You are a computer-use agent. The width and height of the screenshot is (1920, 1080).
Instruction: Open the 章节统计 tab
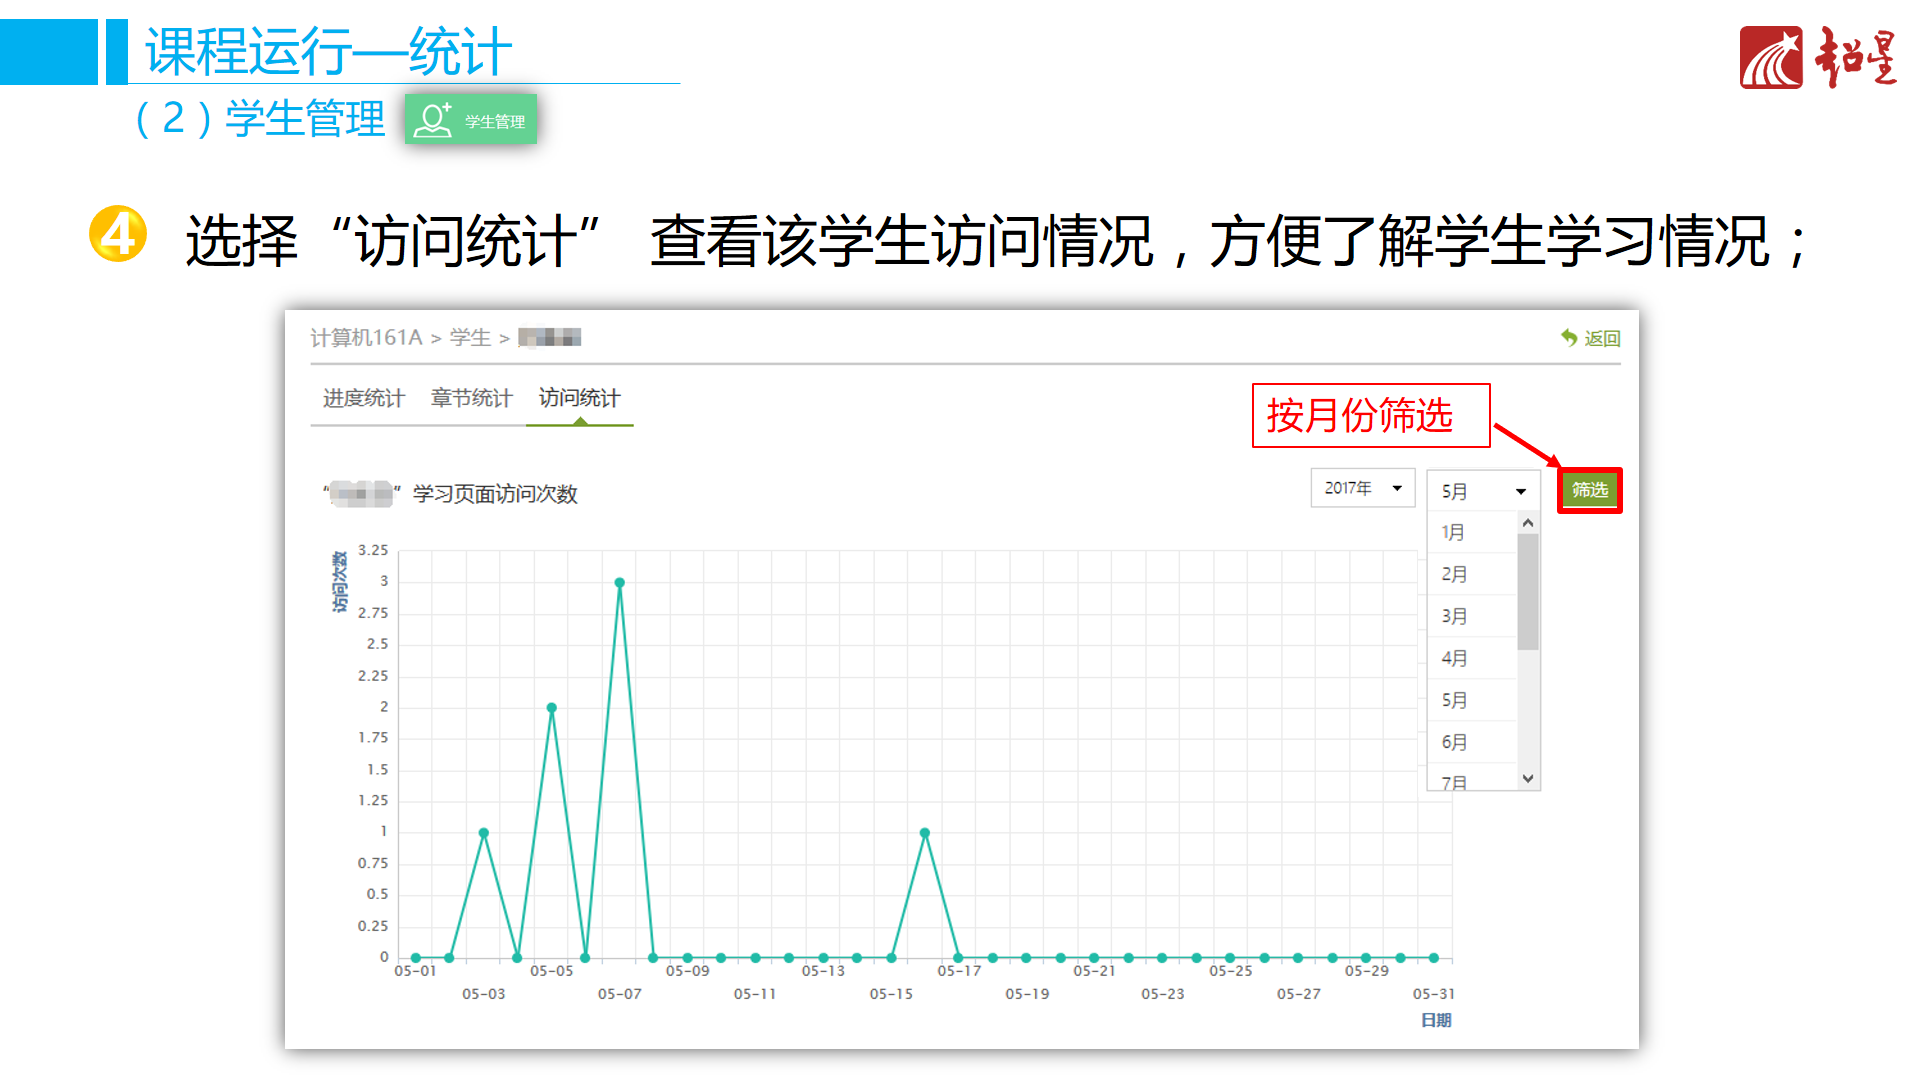(x=471, y=398)
